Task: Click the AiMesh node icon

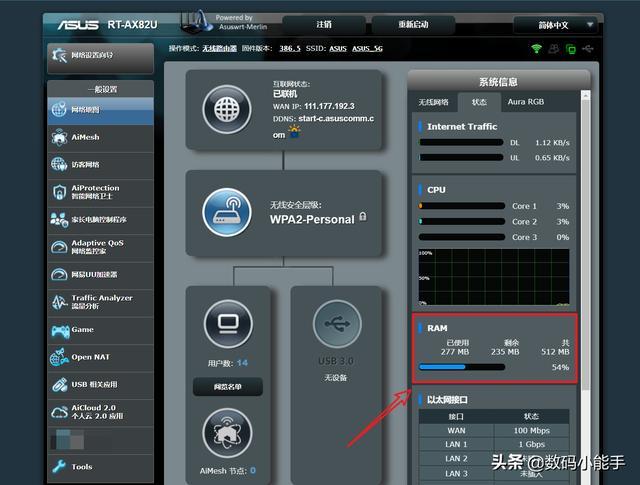Action: coord(227,433)
